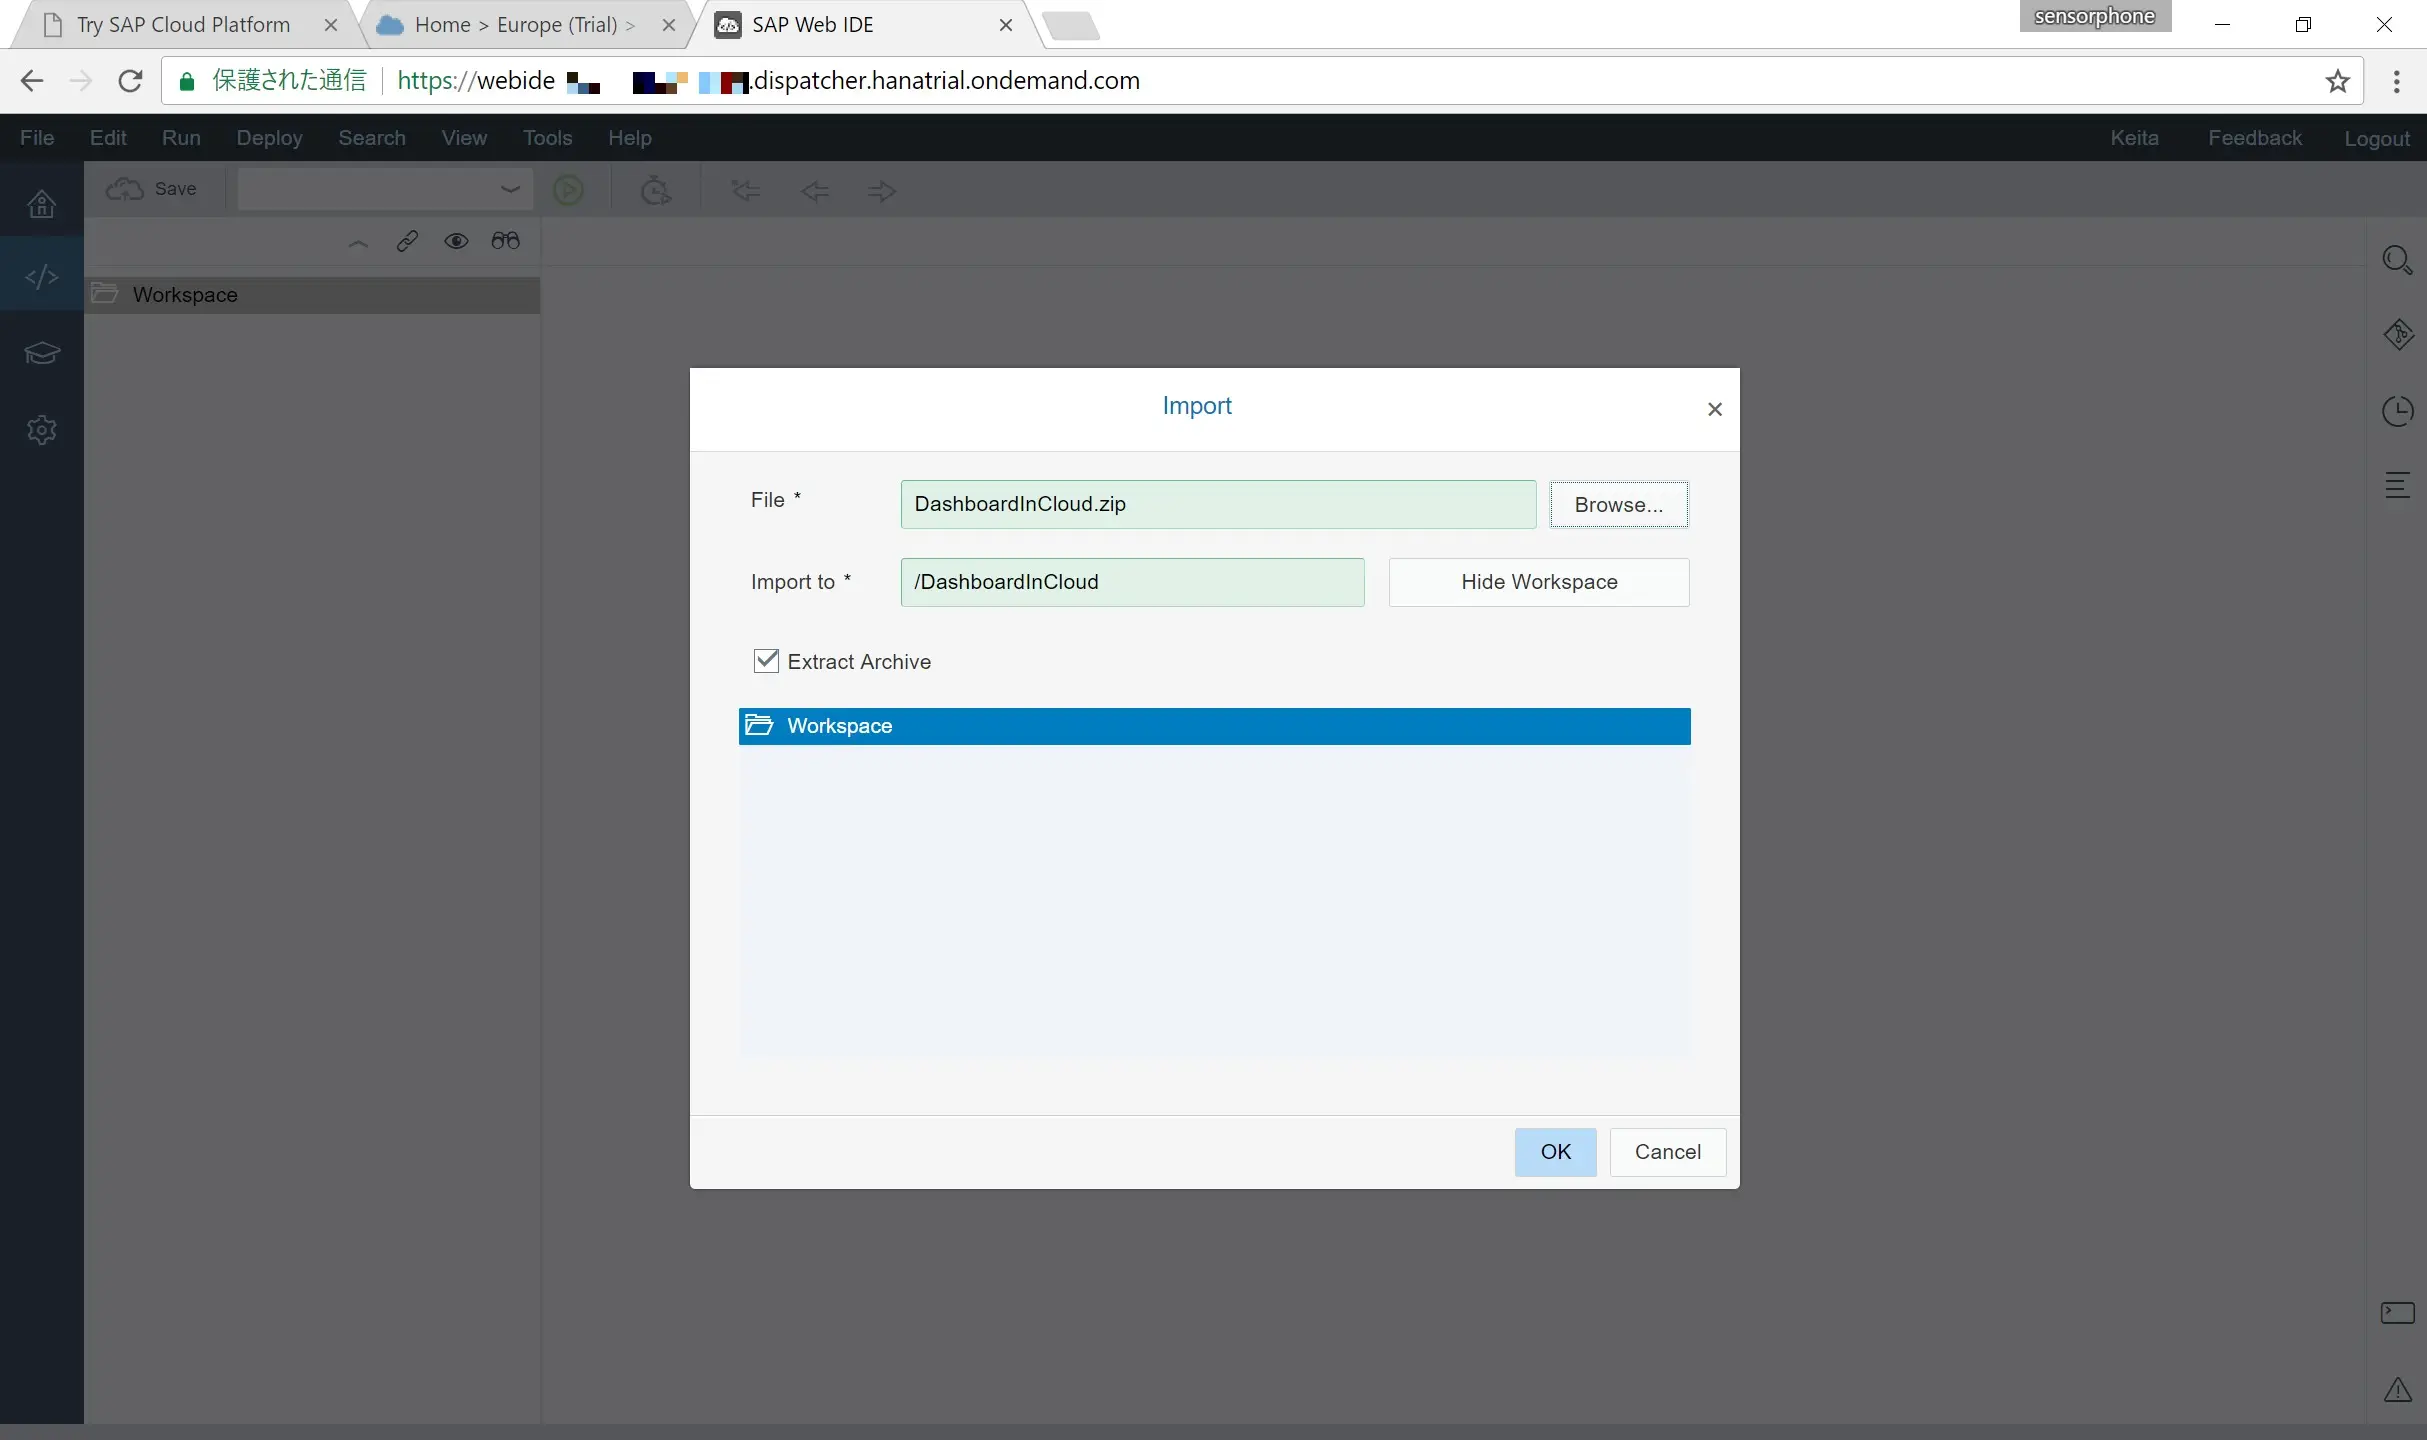Open the Outline pane icon
Image resolution: width=2427 pixels, height=1440 pixels.
click(2397, 485)
